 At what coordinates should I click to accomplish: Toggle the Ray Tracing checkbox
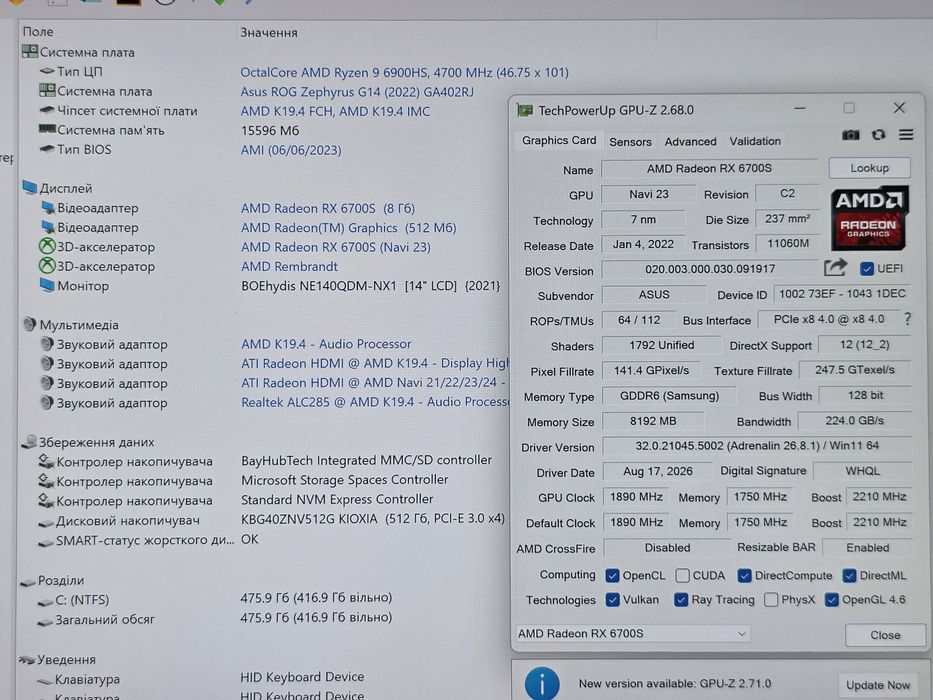(681, 599)
